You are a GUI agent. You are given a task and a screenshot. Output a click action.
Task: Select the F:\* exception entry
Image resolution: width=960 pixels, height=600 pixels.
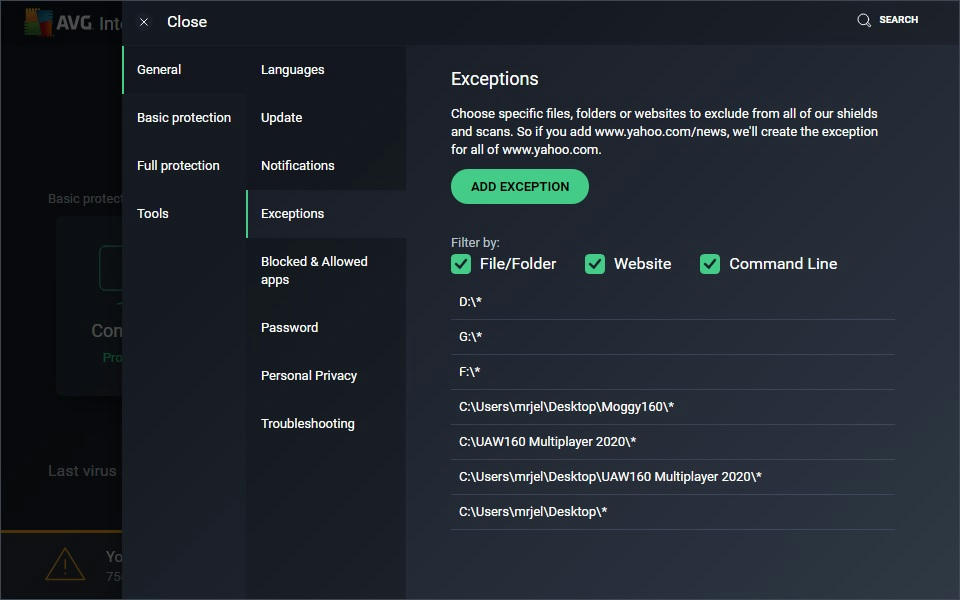tap(673, 372)
